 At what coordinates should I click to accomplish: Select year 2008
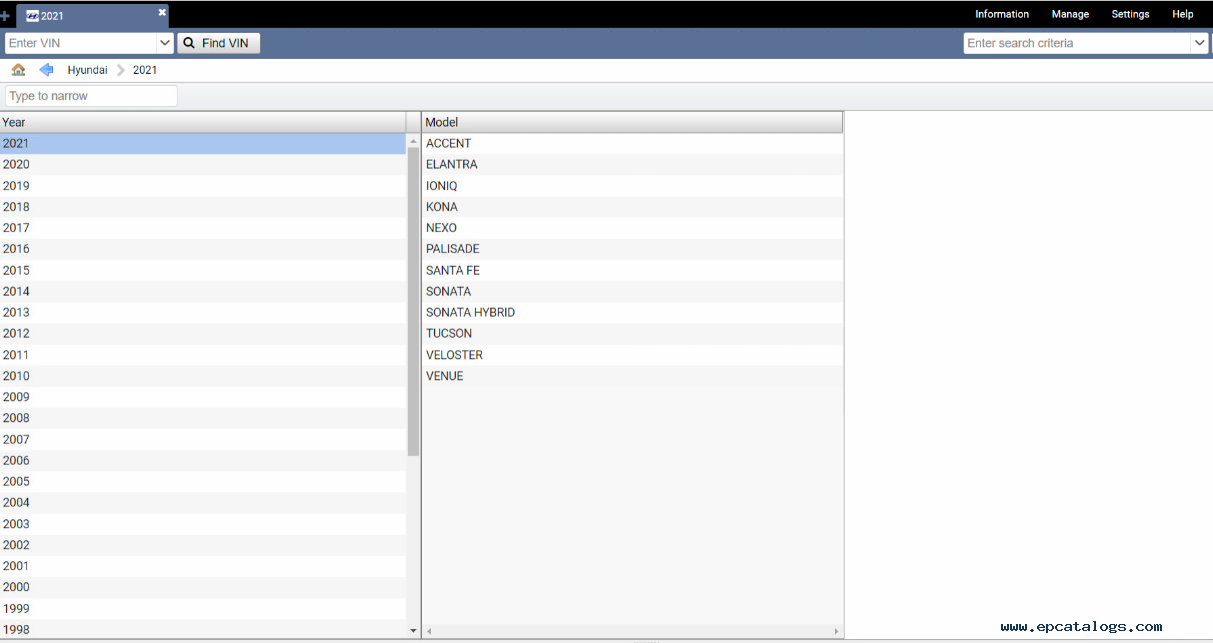[x=203, y=418]
